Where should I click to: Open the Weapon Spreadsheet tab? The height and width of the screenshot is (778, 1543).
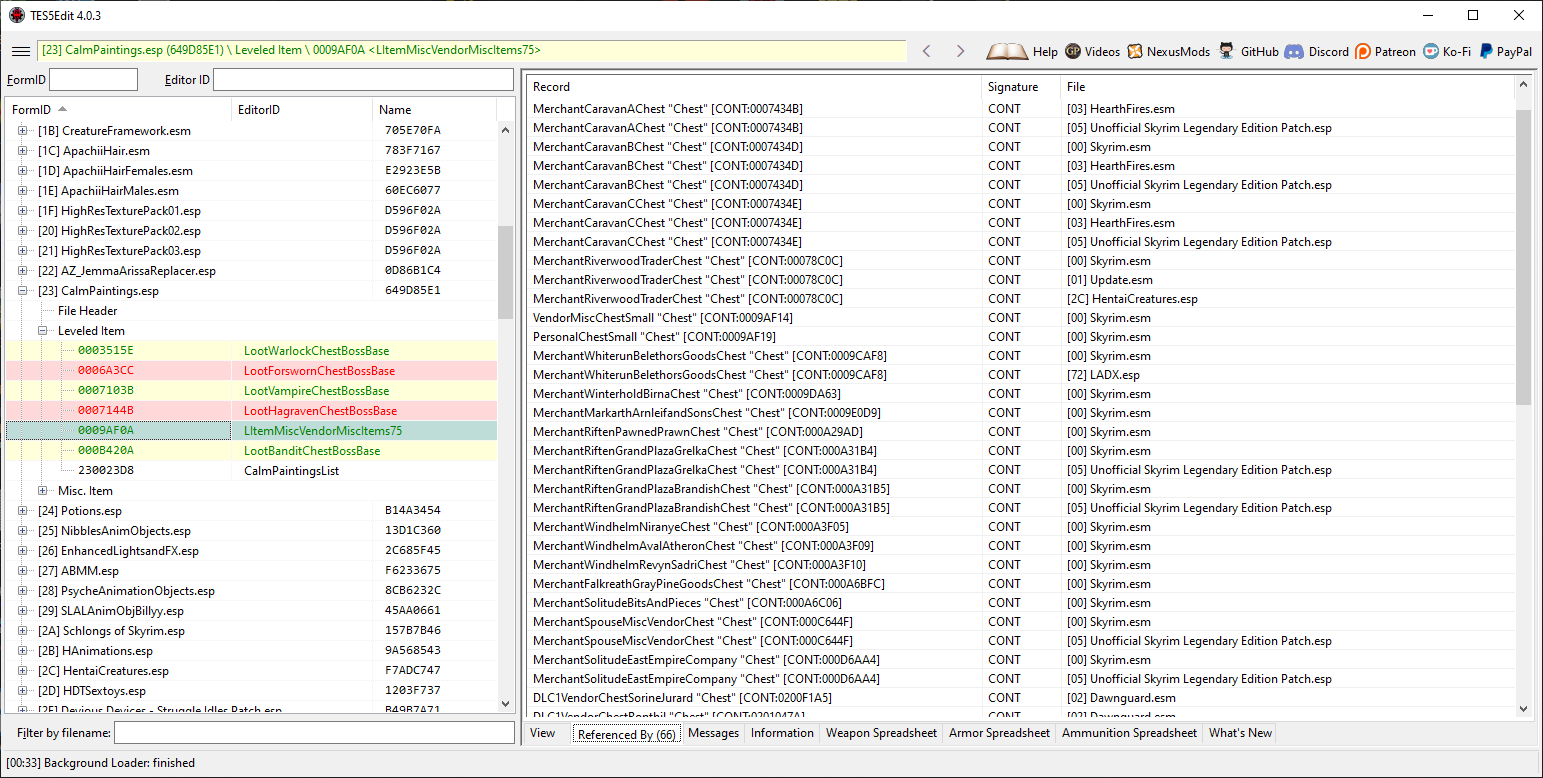[x=881, y=733]
